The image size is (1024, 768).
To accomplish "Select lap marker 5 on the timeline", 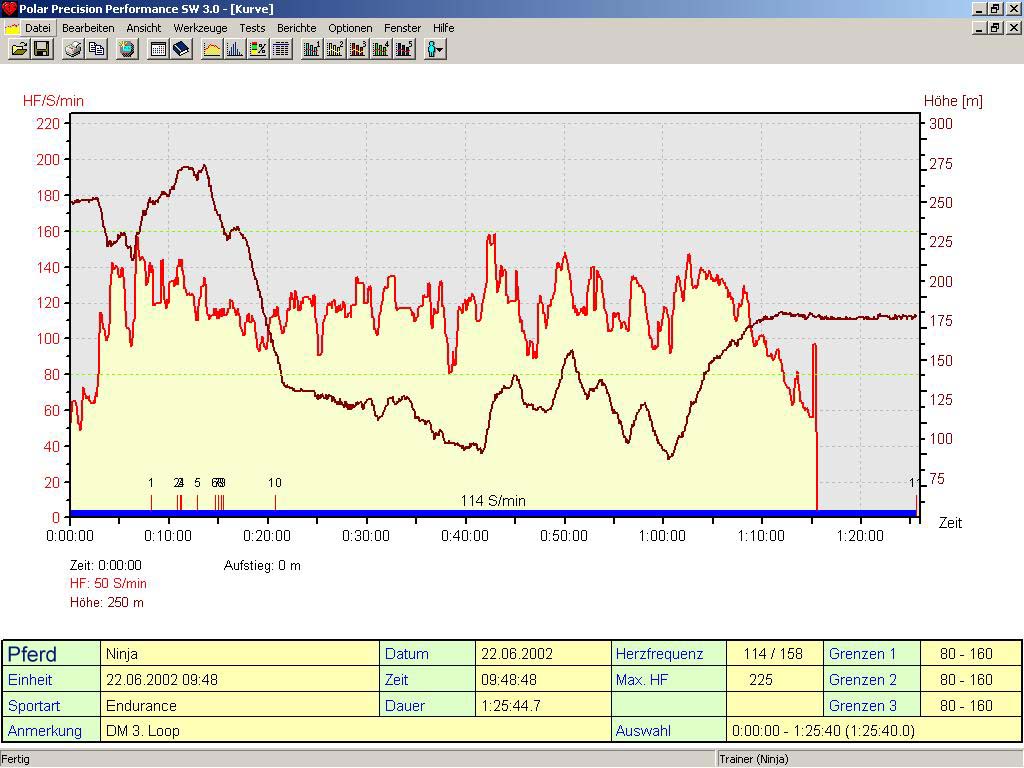I will tap(197, 483).
